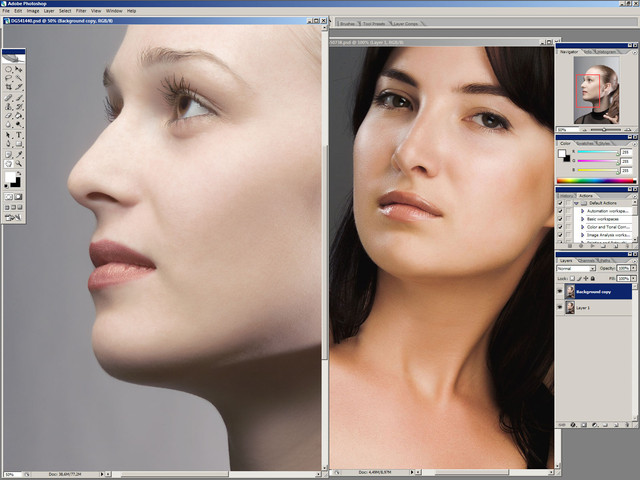The image size is (640, 480).
Task: Swap foreground and background colors icon
Action: (19, 173)
